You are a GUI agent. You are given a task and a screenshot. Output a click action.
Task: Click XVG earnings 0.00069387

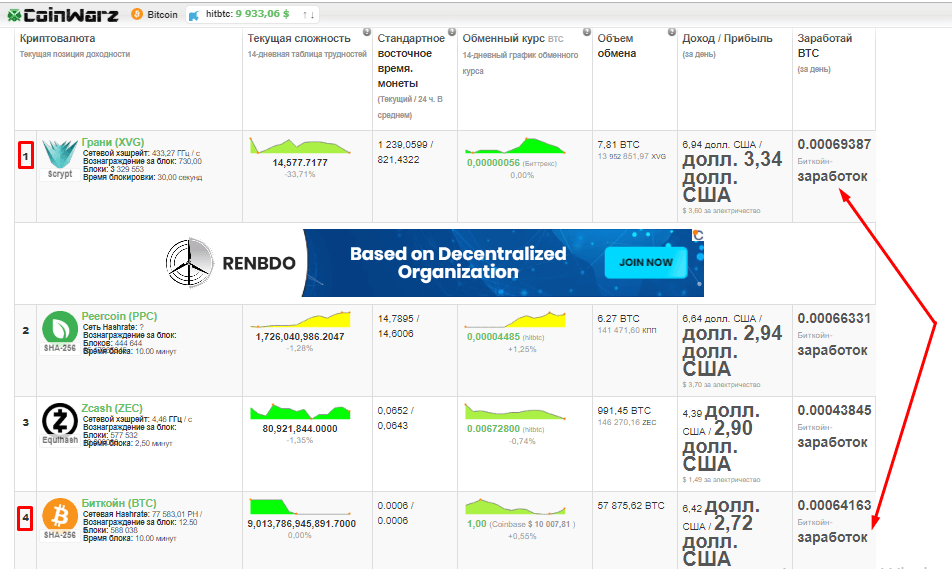tap(834, 145)
